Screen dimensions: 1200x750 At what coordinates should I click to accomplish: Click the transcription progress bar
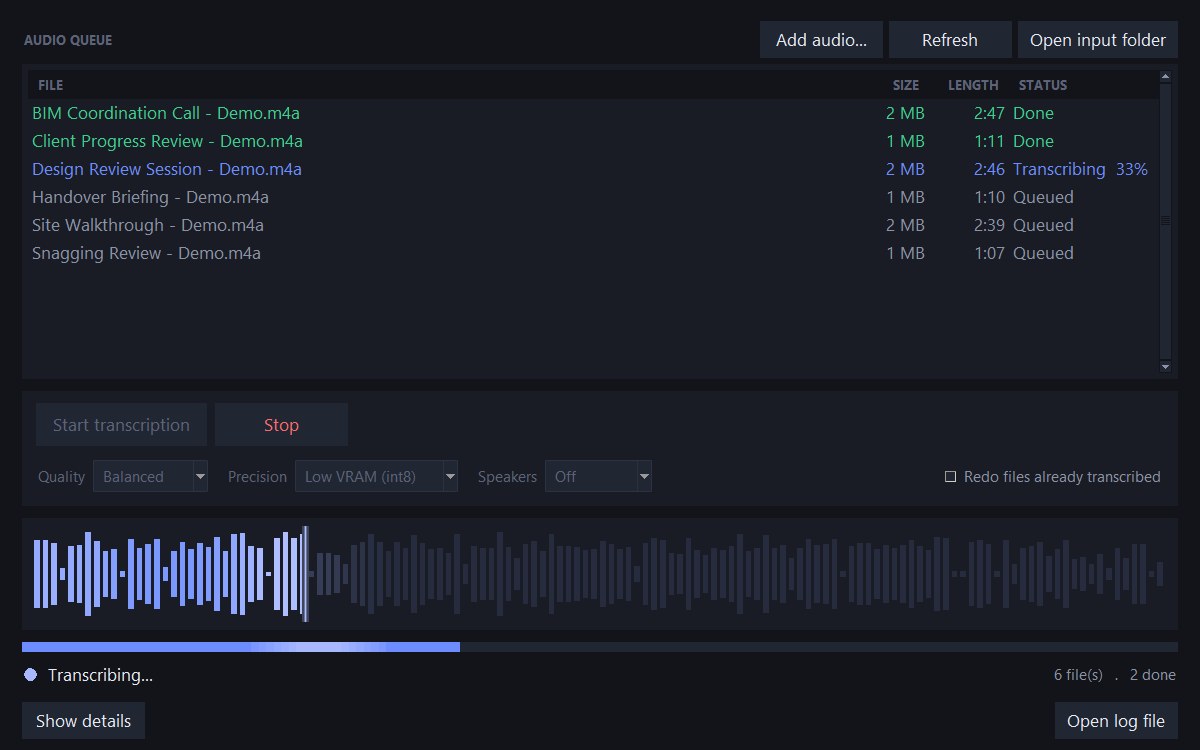coord(600,647)
